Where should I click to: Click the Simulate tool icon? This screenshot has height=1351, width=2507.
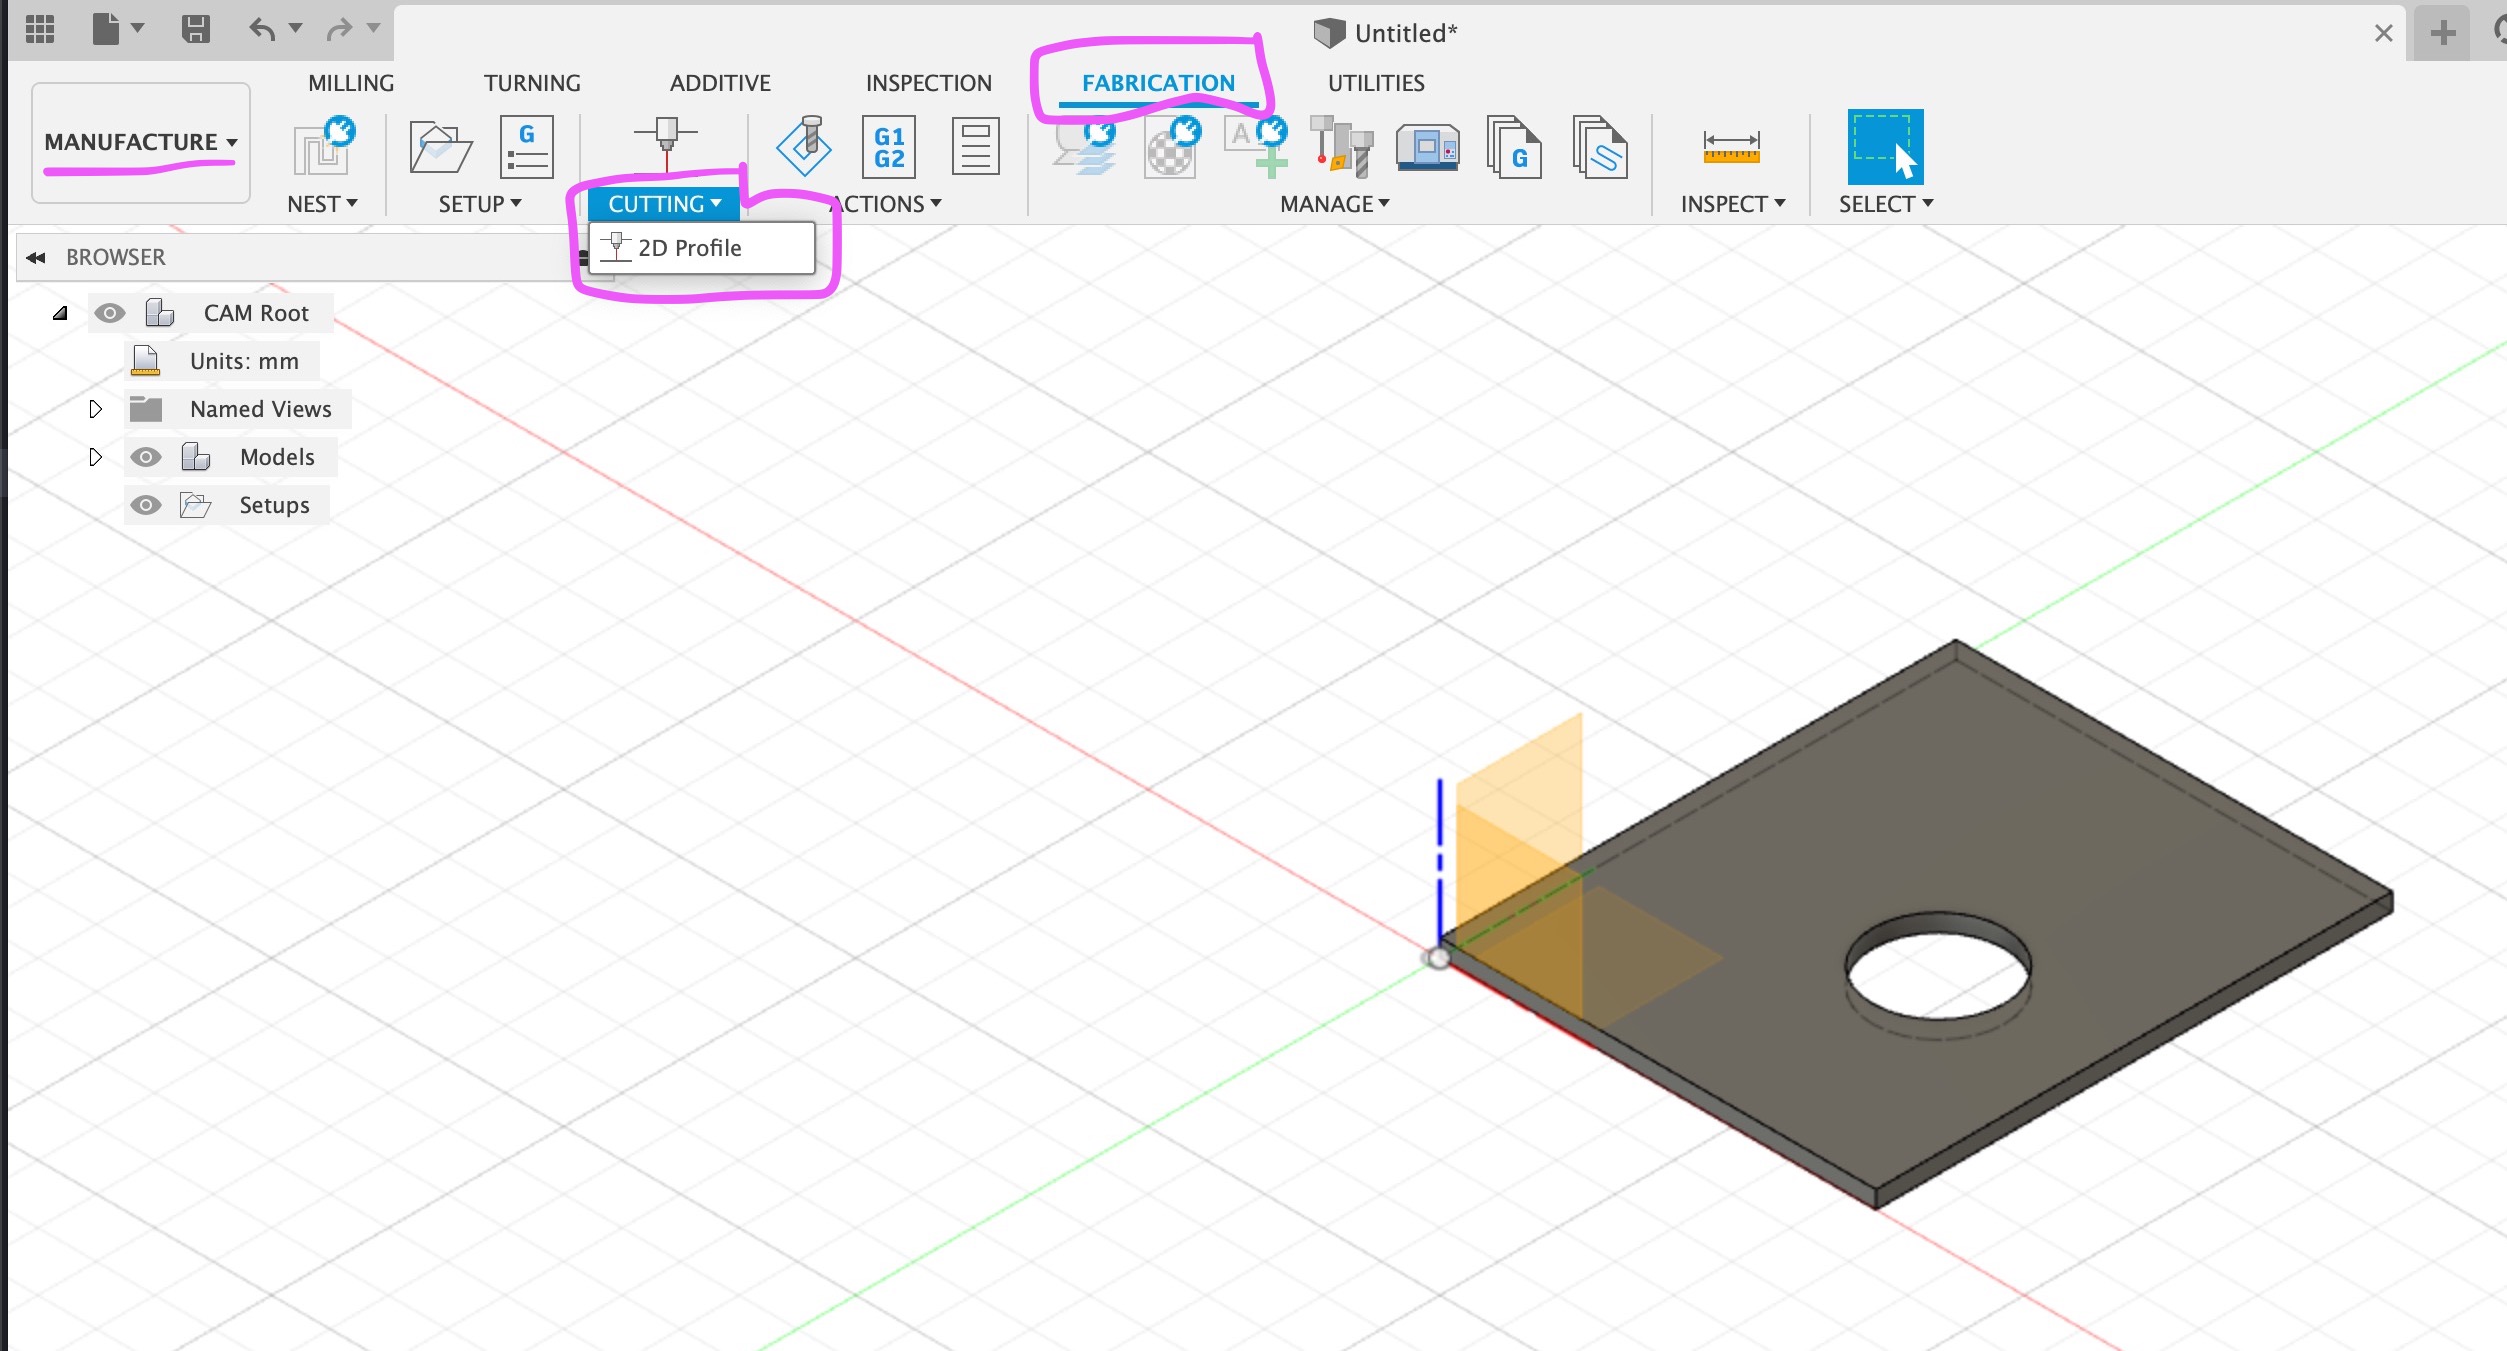[804, 146]
